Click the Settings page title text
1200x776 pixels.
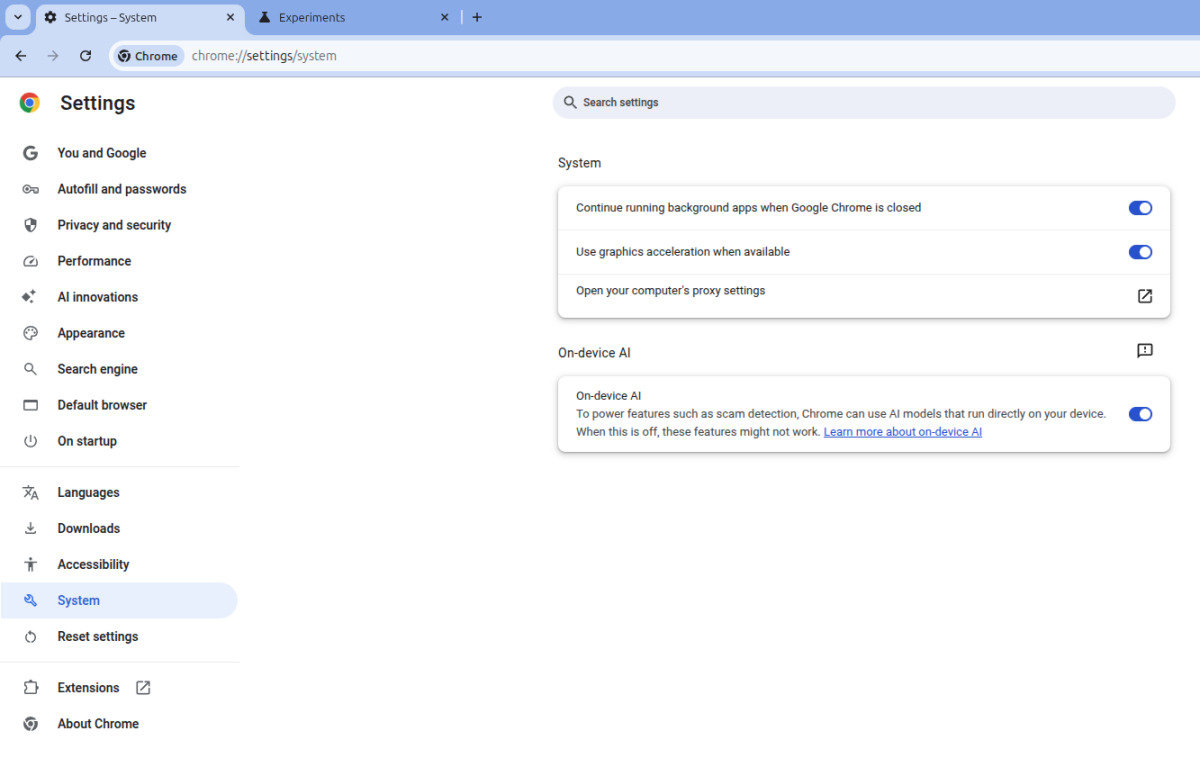(97, 103)
